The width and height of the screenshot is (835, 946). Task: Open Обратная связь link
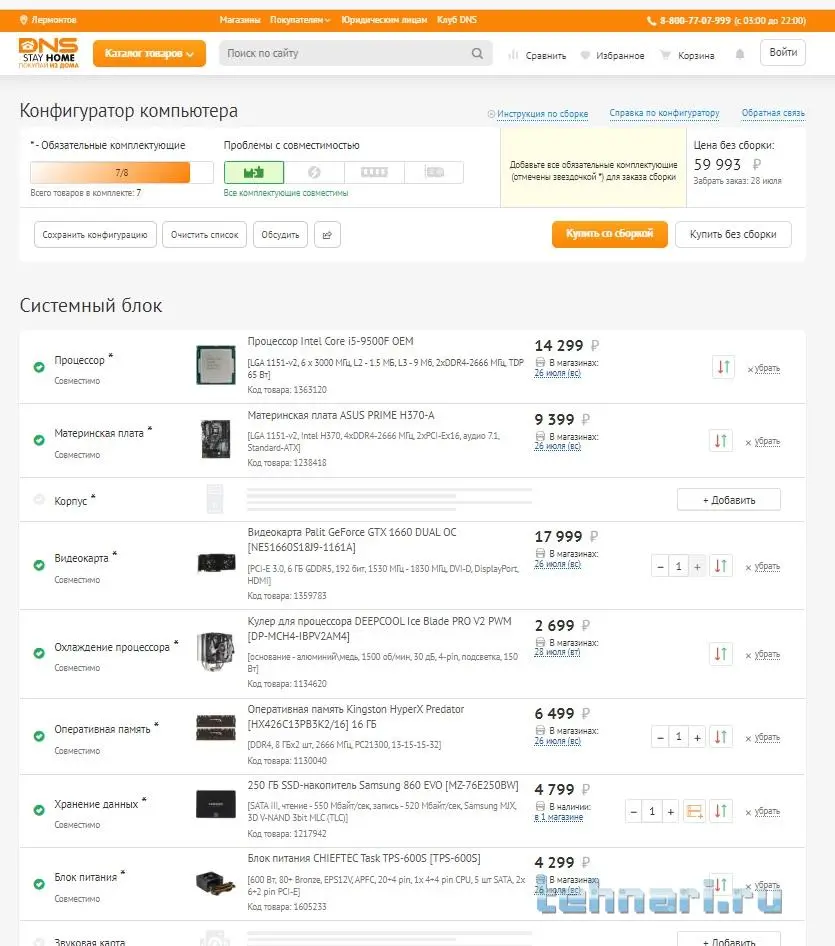point(773,113)
